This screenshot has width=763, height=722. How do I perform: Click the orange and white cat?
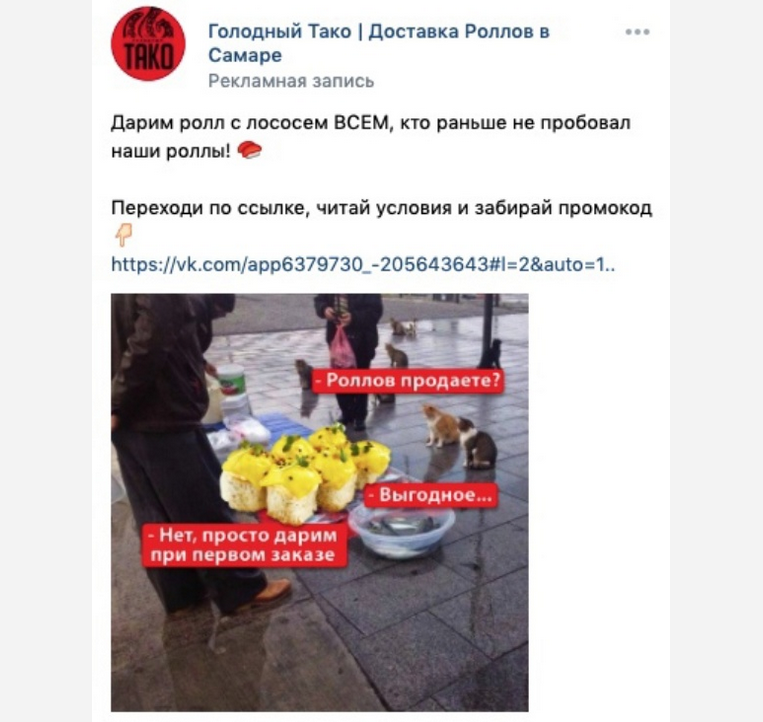[440, 425]
